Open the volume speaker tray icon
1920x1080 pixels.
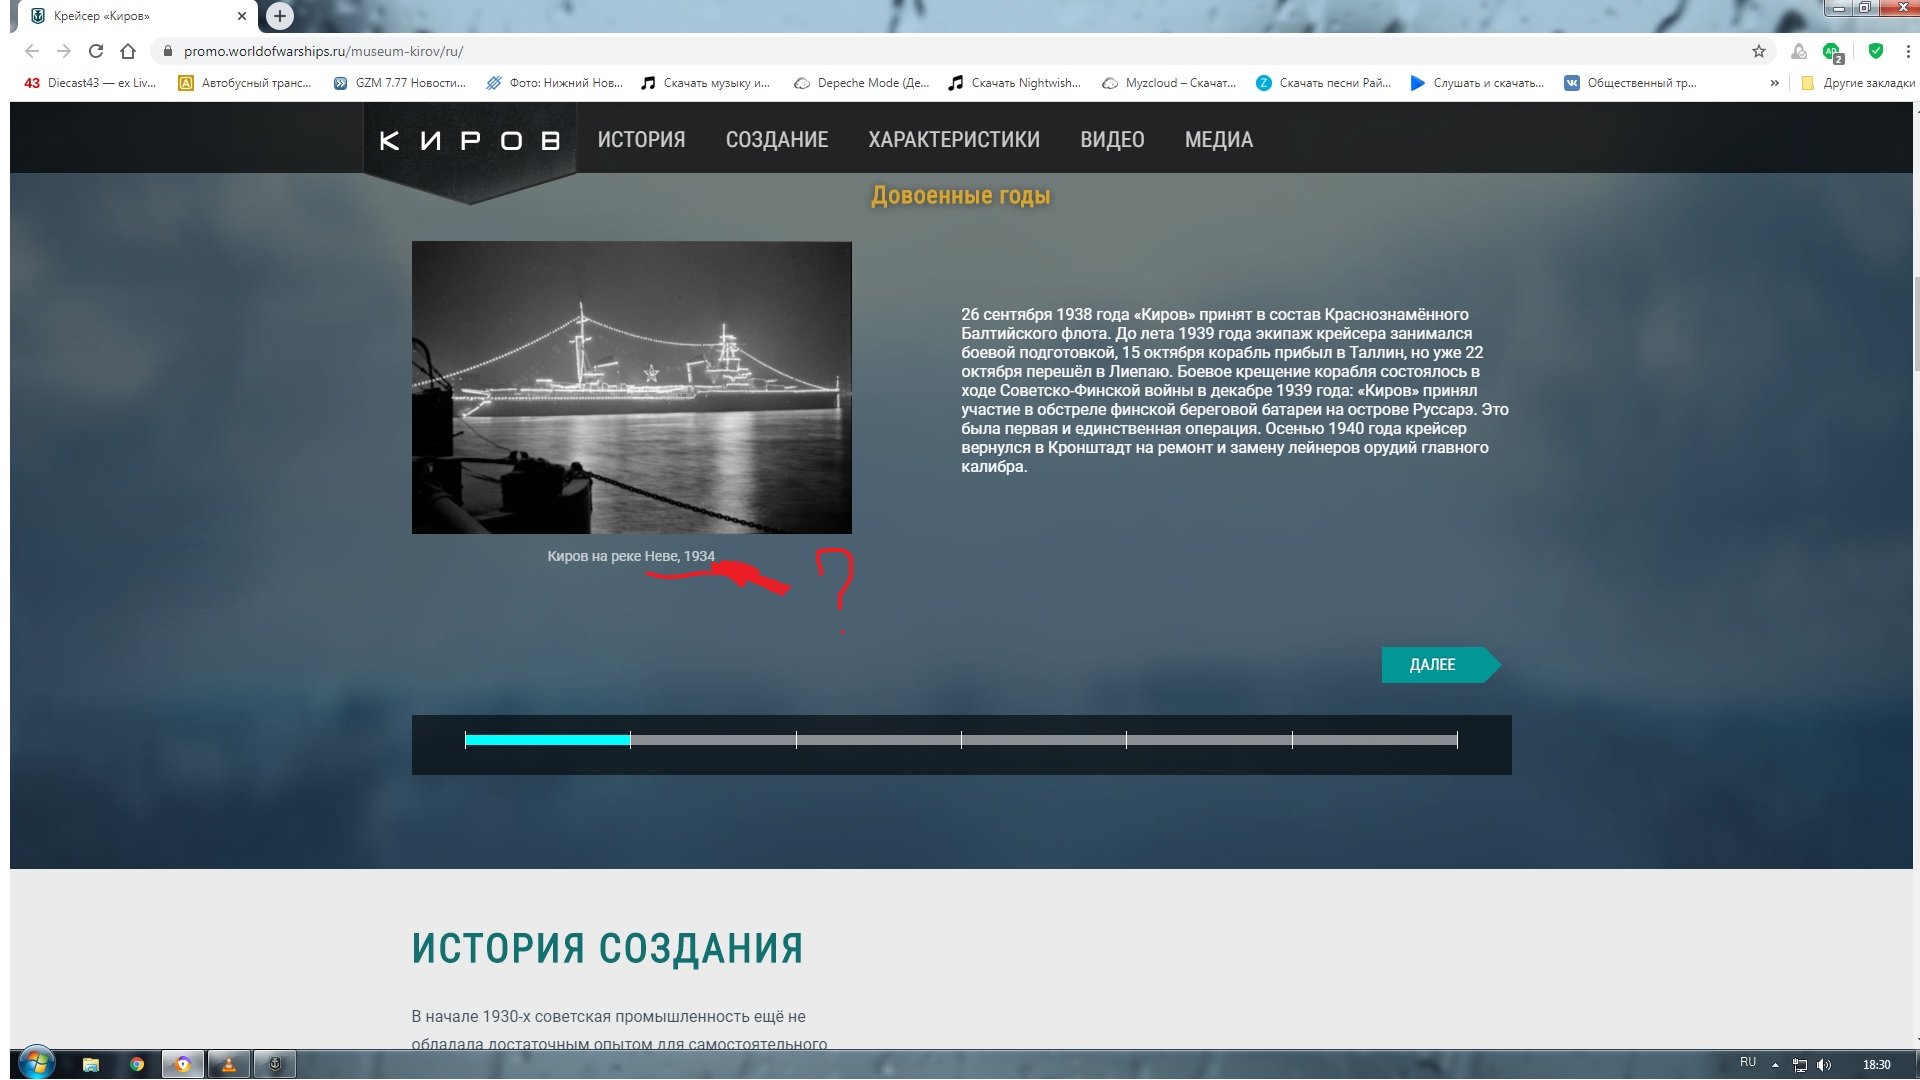pos(1824,1065)
